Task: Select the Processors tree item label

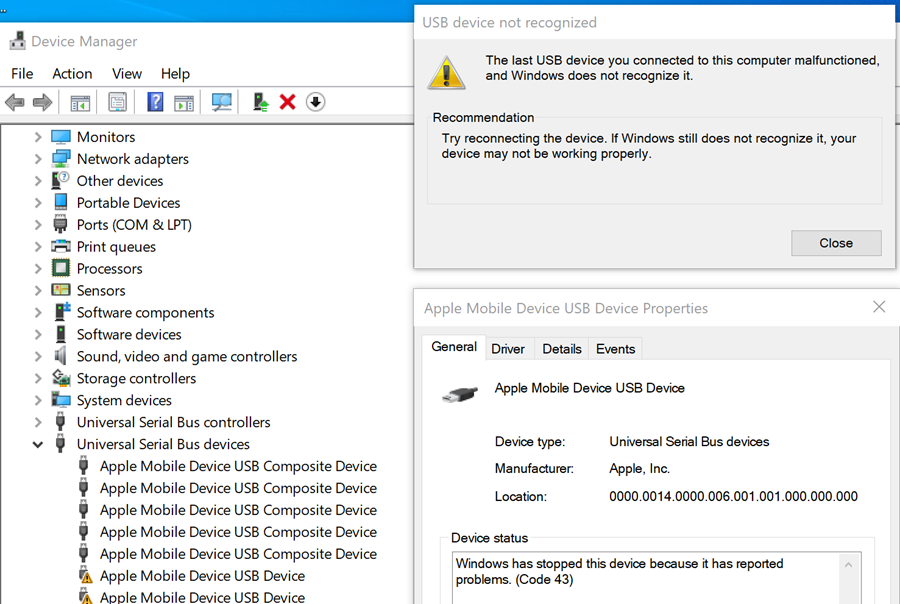Action: point(110,268)
